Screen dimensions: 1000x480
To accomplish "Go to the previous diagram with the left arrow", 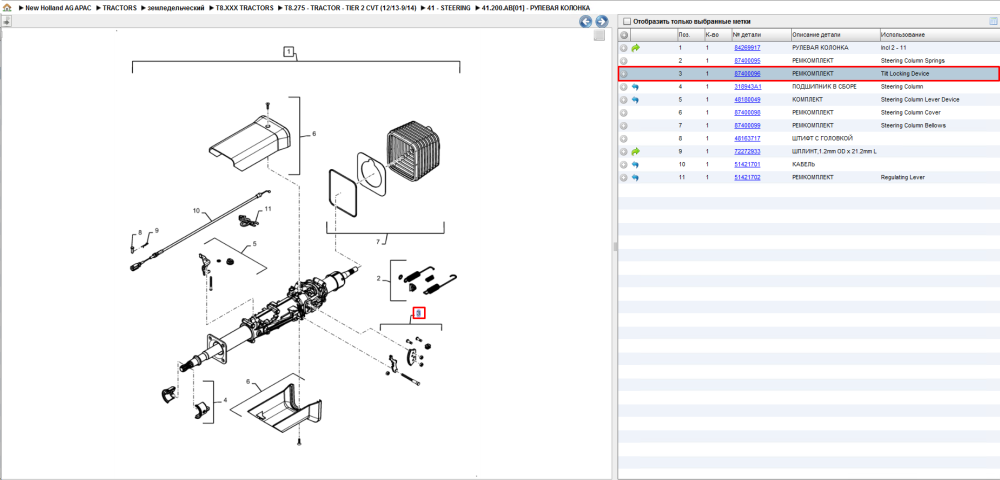I will [585, 22].
